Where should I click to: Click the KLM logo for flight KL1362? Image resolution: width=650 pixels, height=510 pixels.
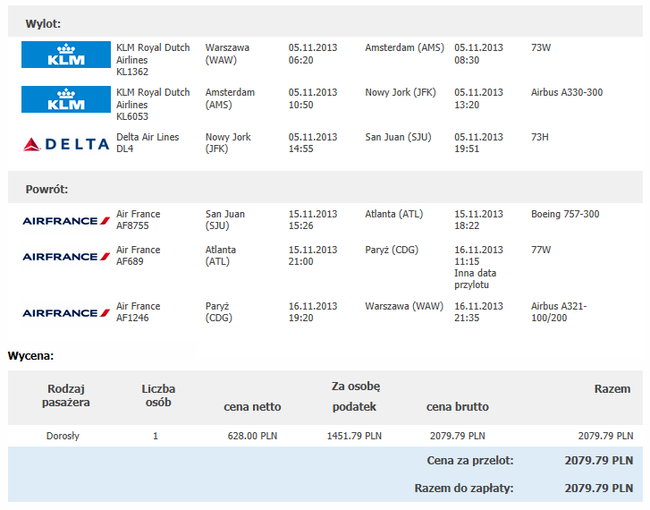(66, 54)
